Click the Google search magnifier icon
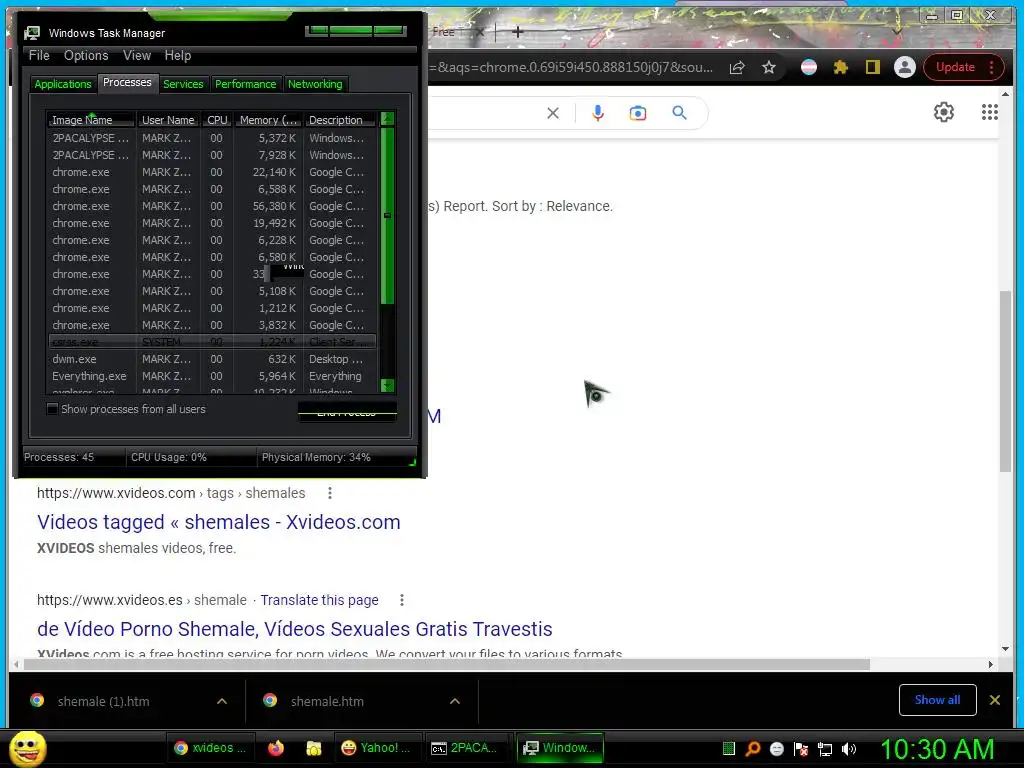Image resolution: width=1024 pixels, height=768 pixels. (679, 113)
